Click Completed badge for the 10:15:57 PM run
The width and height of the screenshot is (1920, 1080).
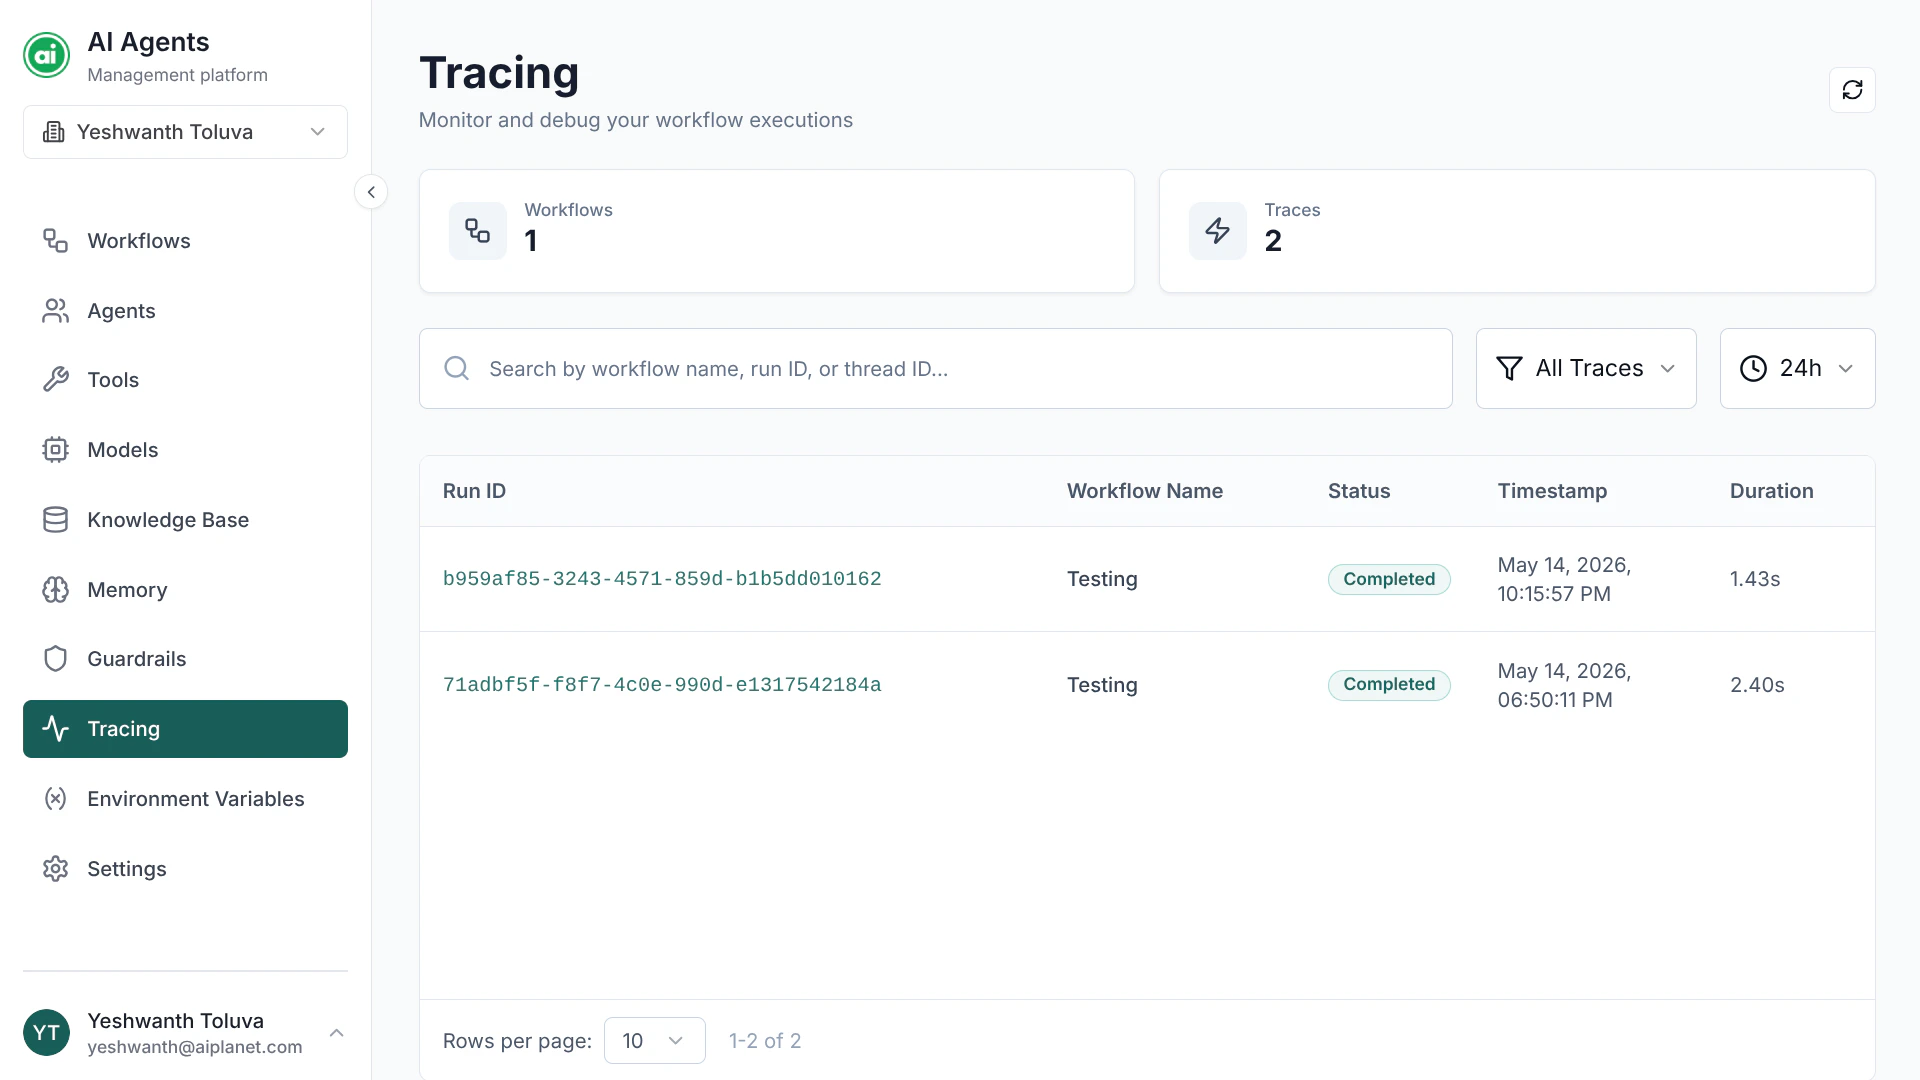pos(1389,579)
